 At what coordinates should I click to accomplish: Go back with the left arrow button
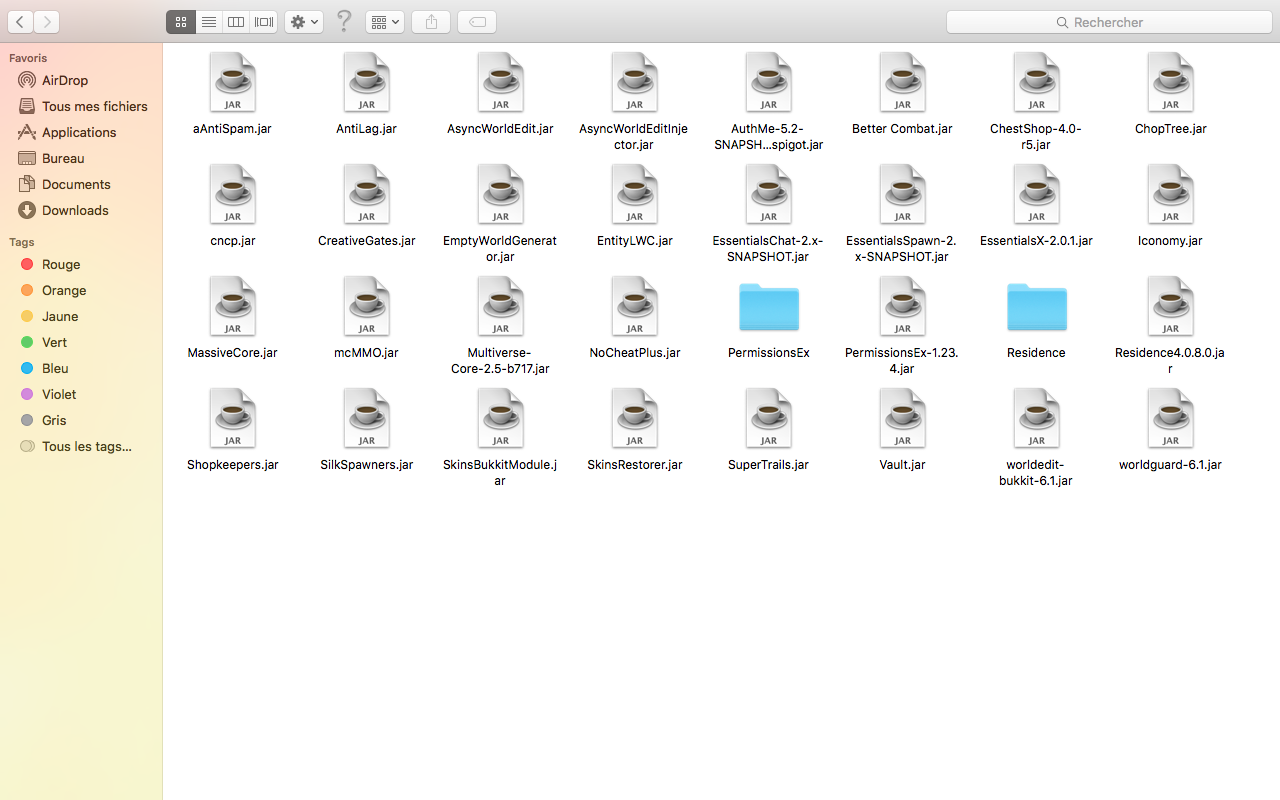(20, 22)
